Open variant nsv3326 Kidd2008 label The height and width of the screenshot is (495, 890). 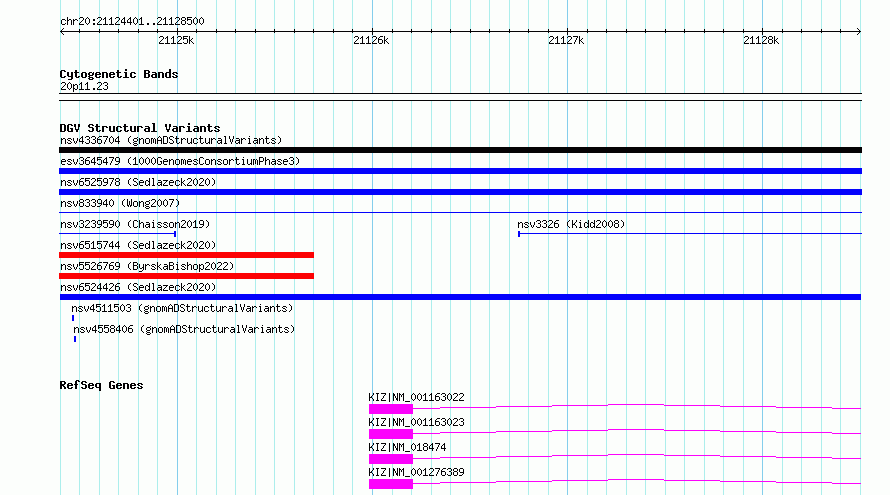[571, 224]
